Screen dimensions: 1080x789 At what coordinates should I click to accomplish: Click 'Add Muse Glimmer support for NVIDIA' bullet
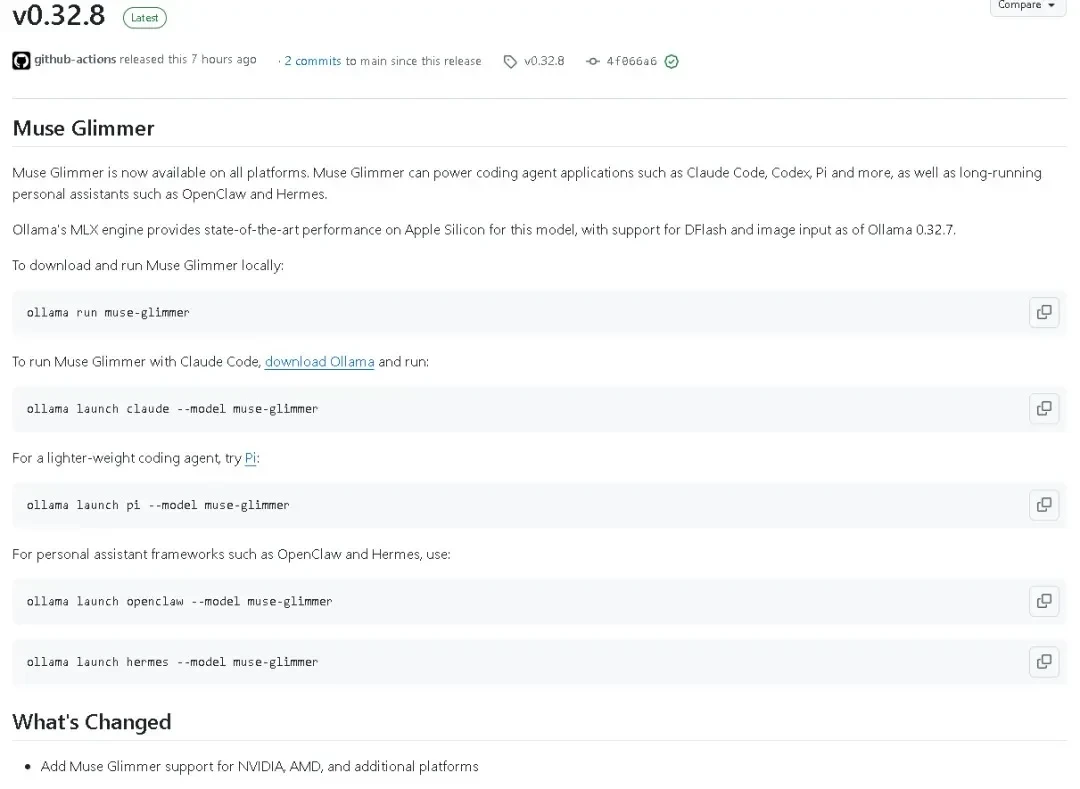tap(260, 767)
